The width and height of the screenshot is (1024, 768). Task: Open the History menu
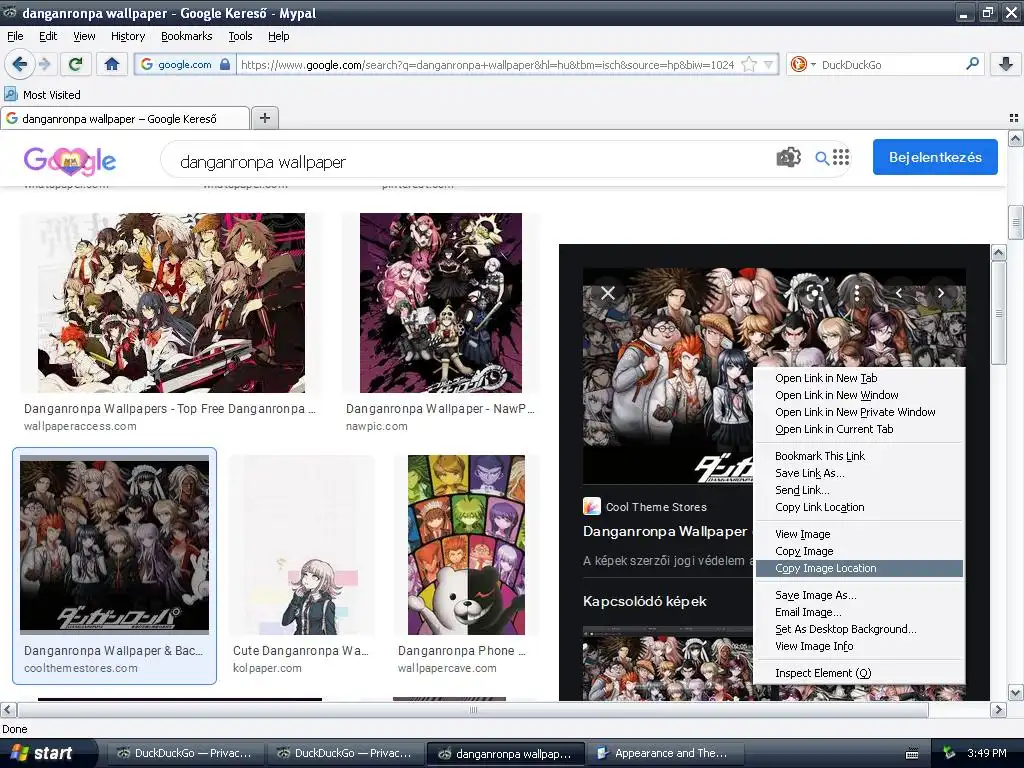128,36
